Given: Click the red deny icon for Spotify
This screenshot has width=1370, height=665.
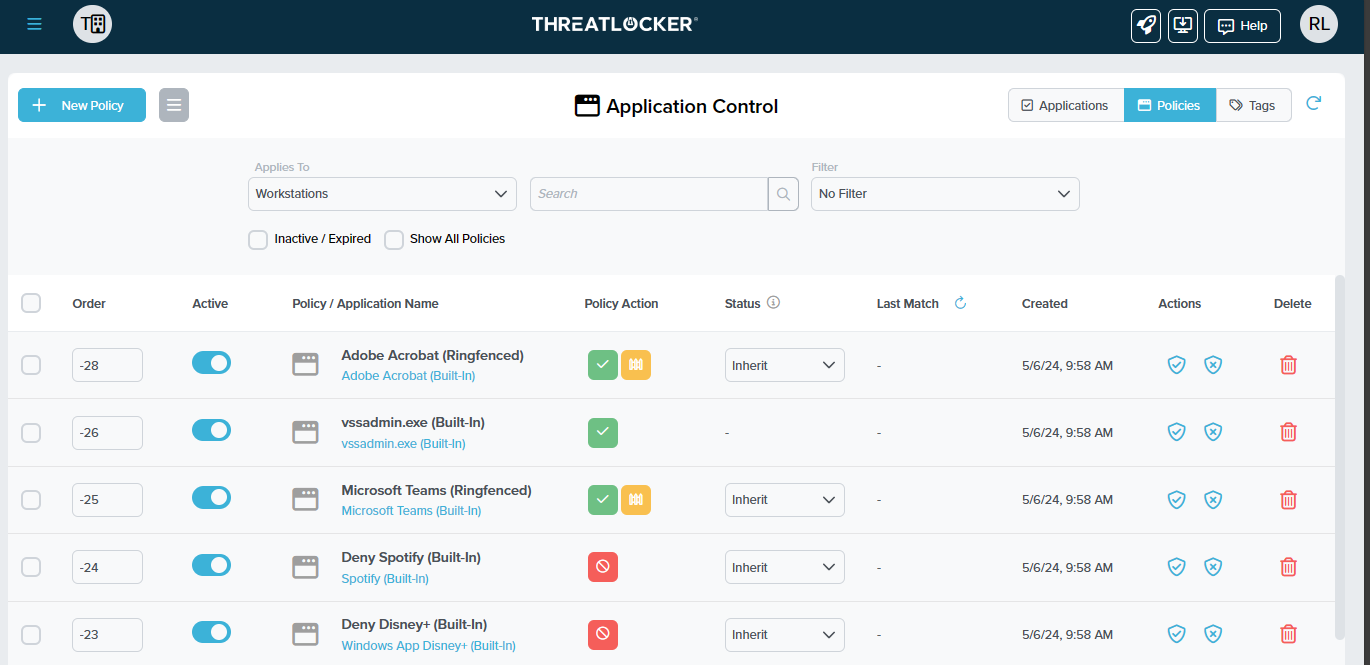Looking at the screenshot, I should tap(603, 567).
